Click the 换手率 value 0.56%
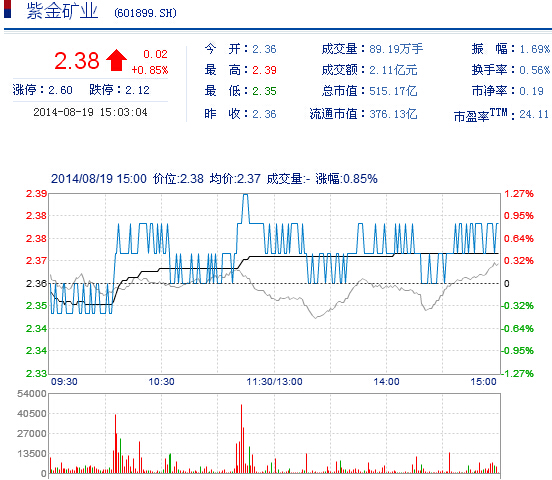 [x=535, y=70]
